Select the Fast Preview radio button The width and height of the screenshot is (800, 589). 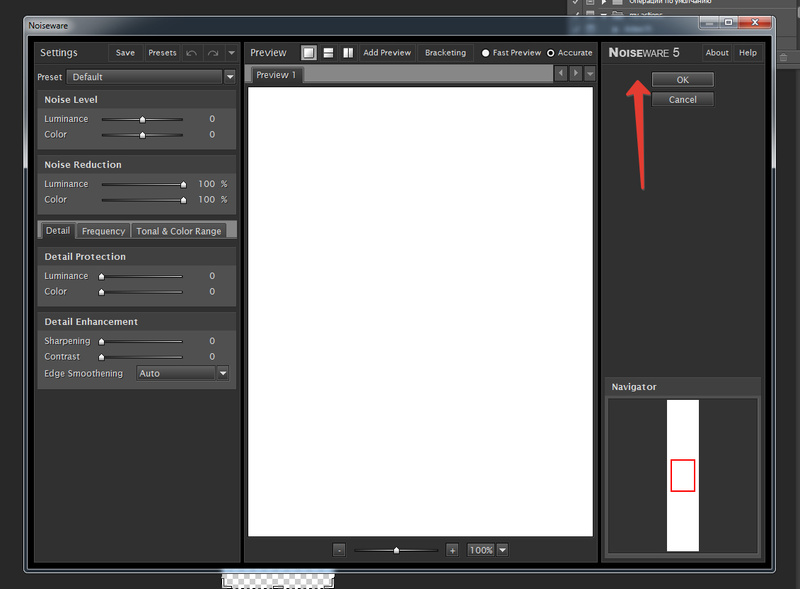485,53
